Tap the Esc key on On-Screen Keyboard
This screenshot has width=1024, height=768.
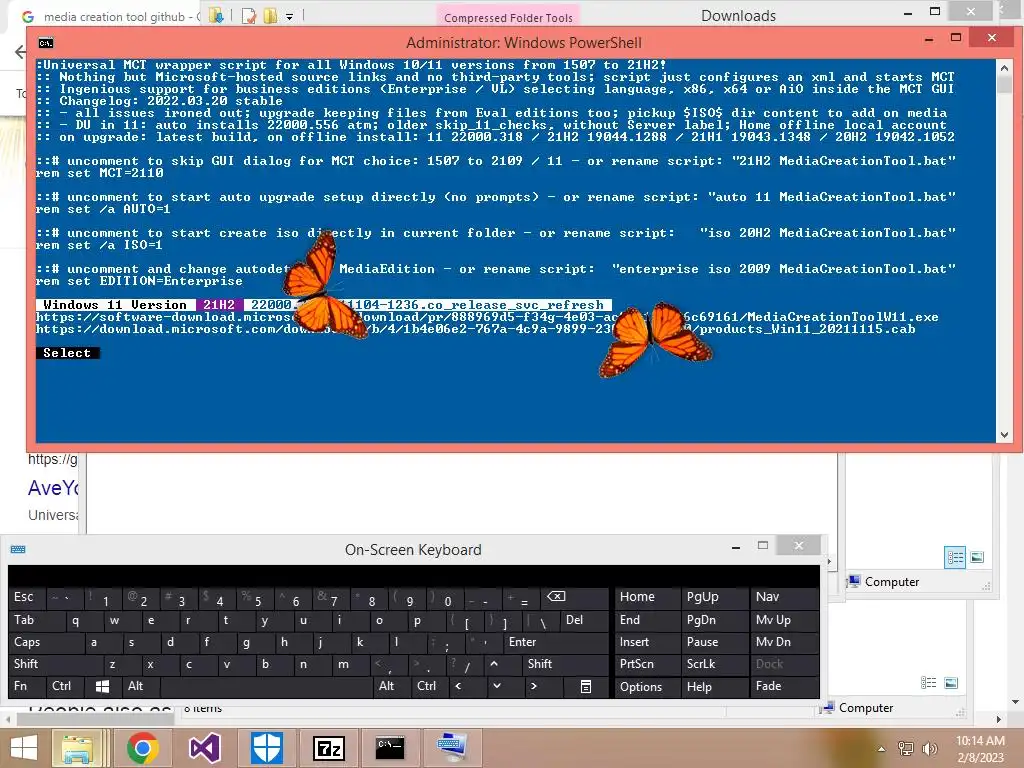[x=27, y=597]
